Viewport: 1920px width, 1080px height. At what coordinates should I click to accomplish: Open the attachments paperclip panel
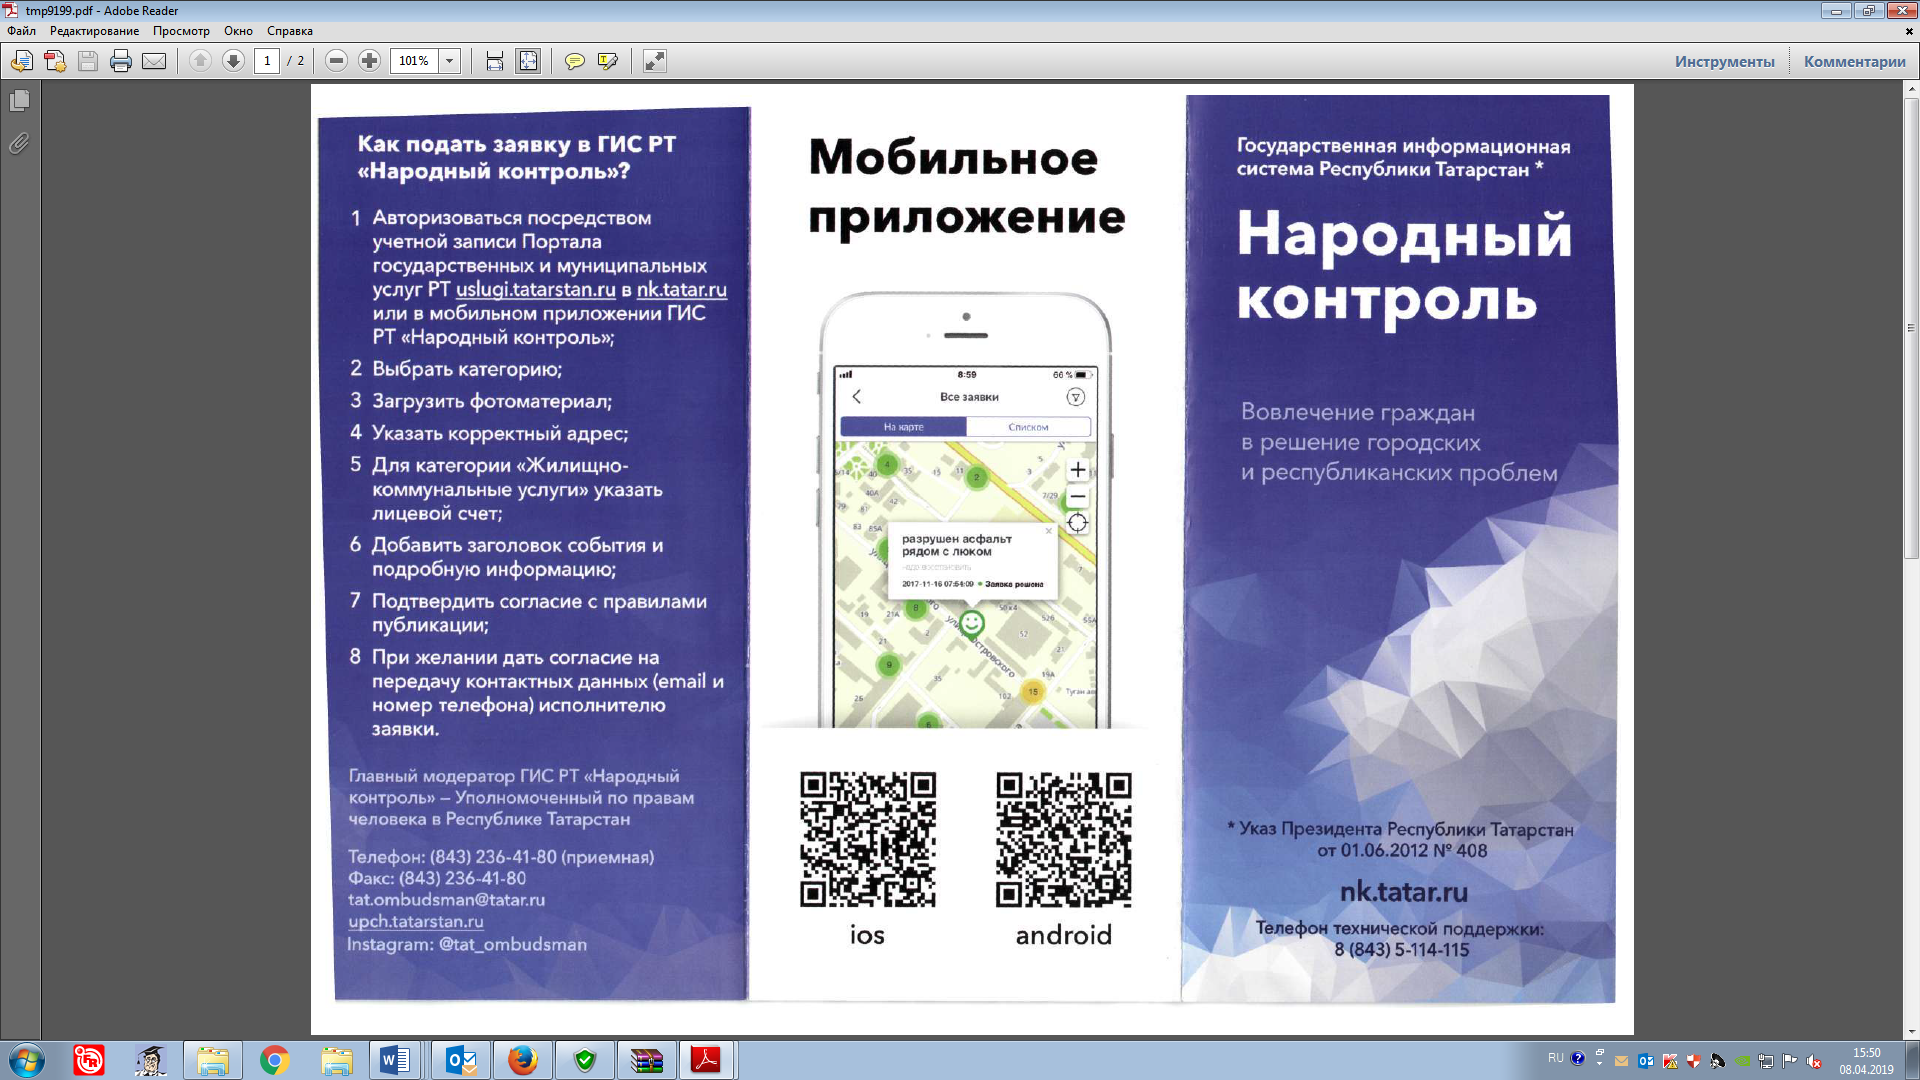[19, 144]
